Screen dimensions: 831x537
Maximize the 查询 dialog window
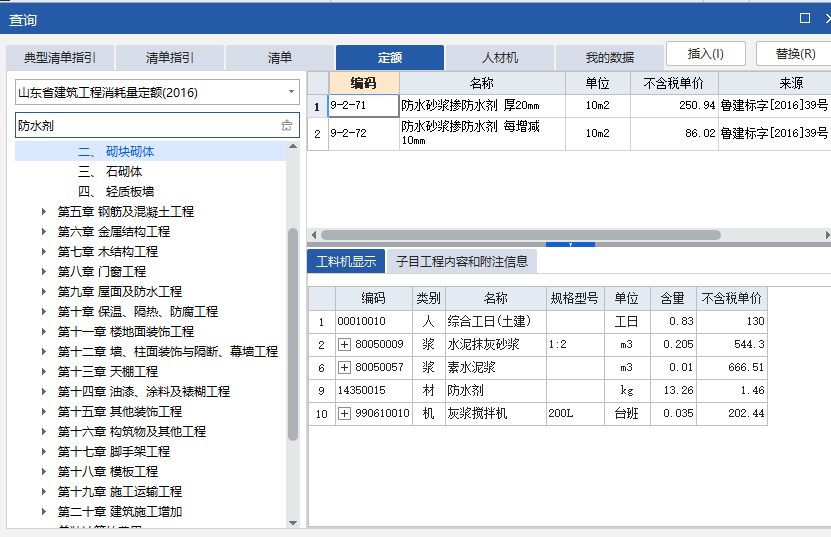click(805, 18)
